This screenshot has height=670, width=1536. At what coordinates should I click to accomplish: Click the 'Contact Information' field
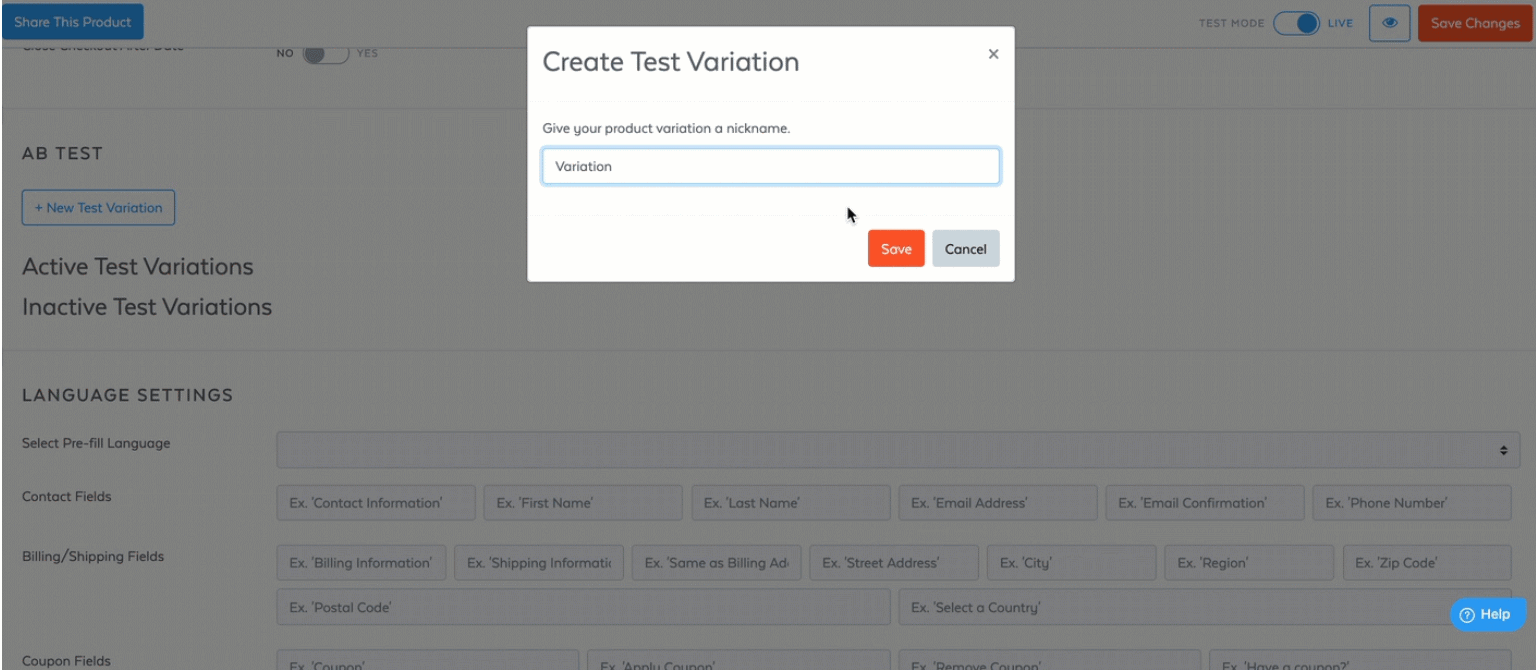coord(375,503)
